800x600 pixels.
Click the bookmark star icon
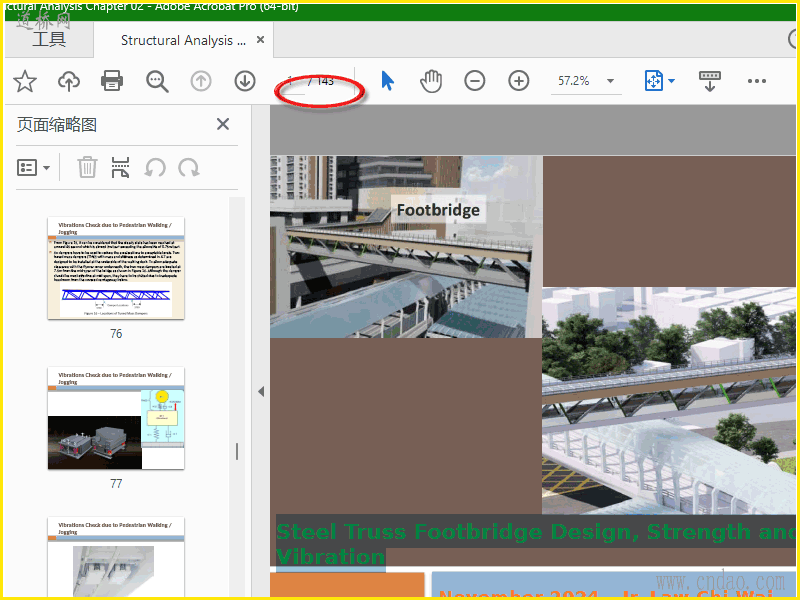pos(25,81)
